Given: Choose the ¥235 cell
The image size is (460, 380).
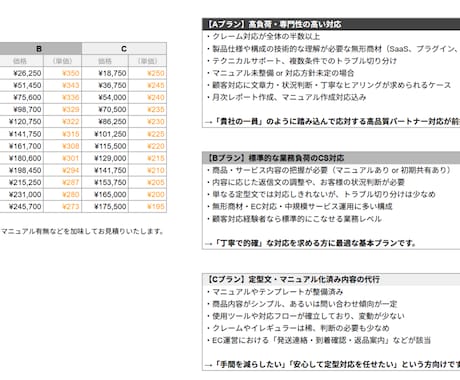Looking at the screenshot, I should tap(148, 110).
